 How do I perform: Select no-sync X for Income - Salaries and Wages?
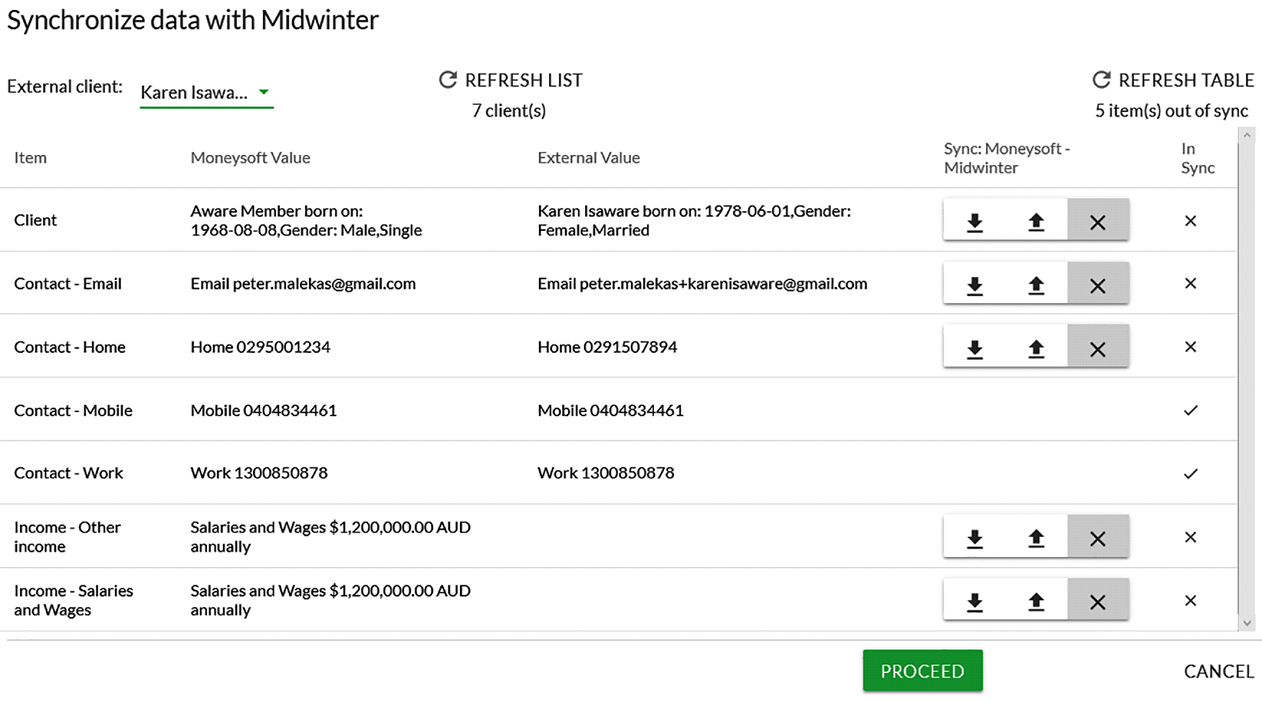[x=1097, y=601]
